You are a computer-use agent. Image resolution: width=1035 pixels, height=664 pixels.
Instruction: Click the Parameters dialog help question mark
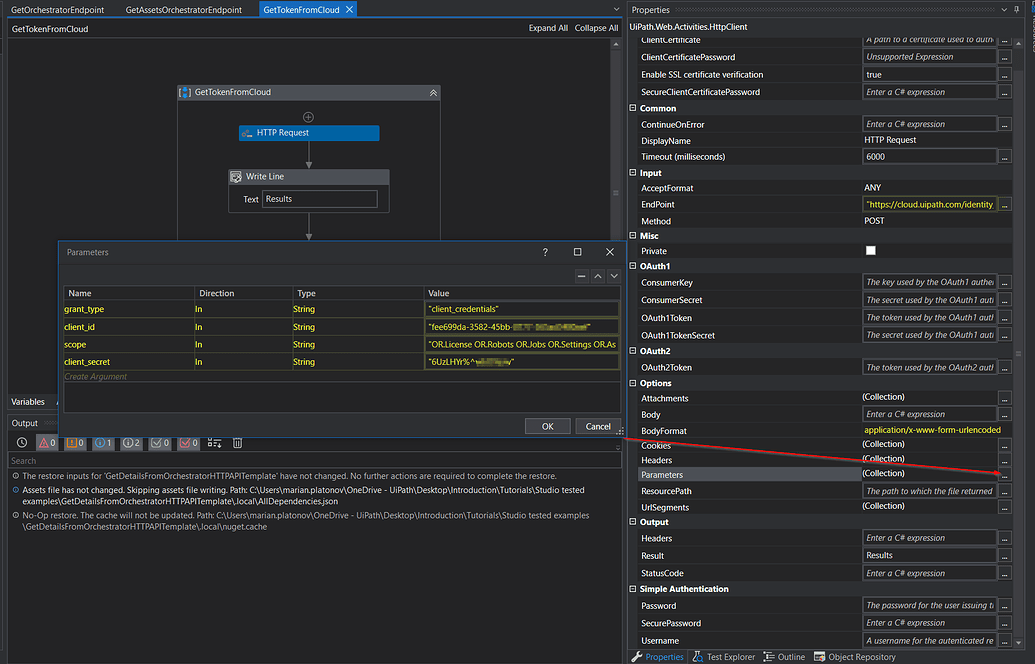click(545, 253)
